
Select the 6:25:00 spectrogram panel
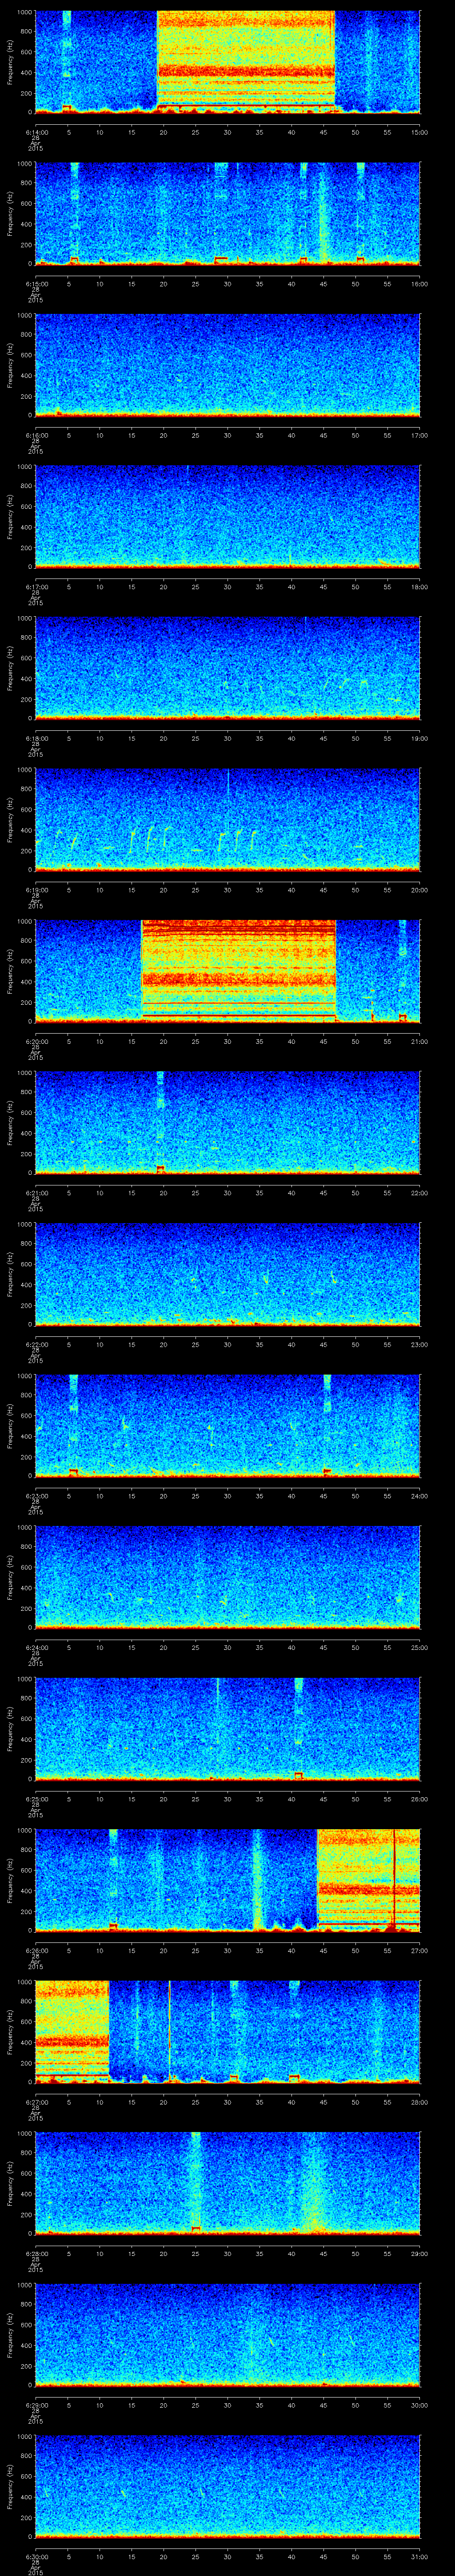coord(227,1728)
